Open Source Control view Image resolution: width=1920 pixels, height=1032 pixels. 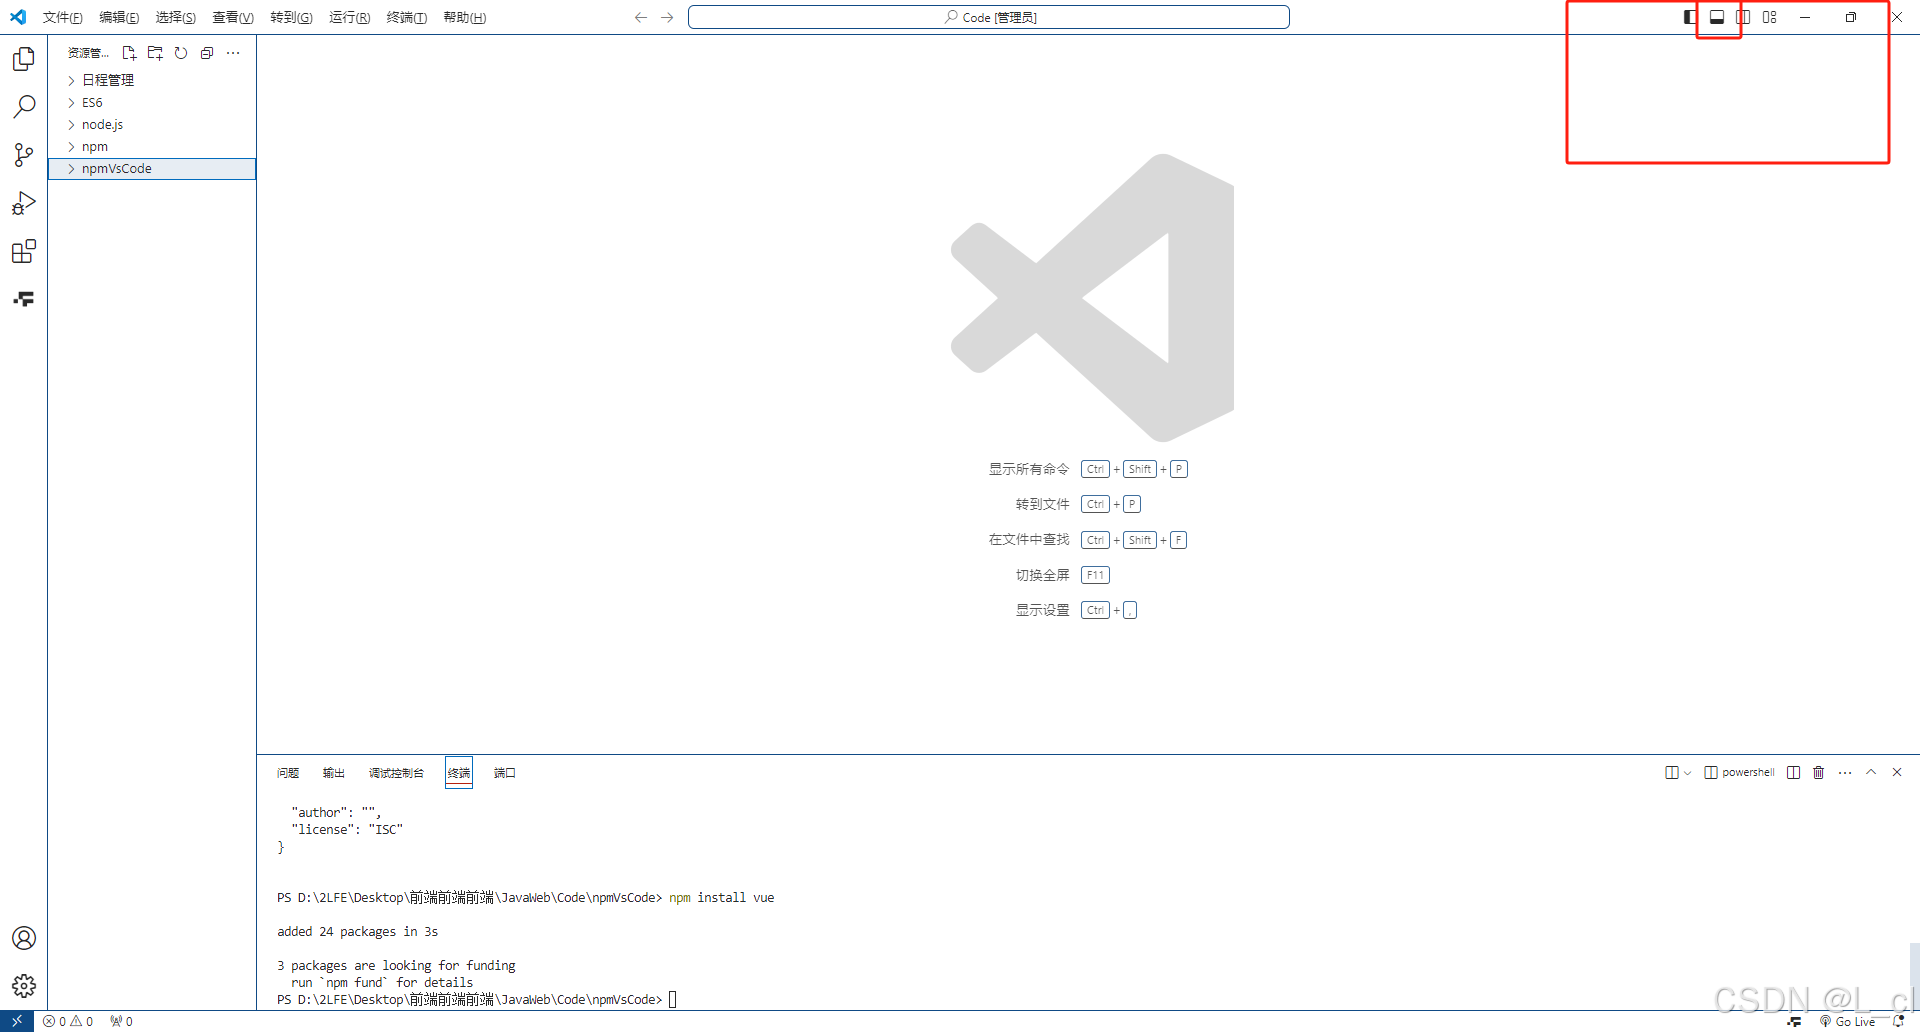coord(24,155)
